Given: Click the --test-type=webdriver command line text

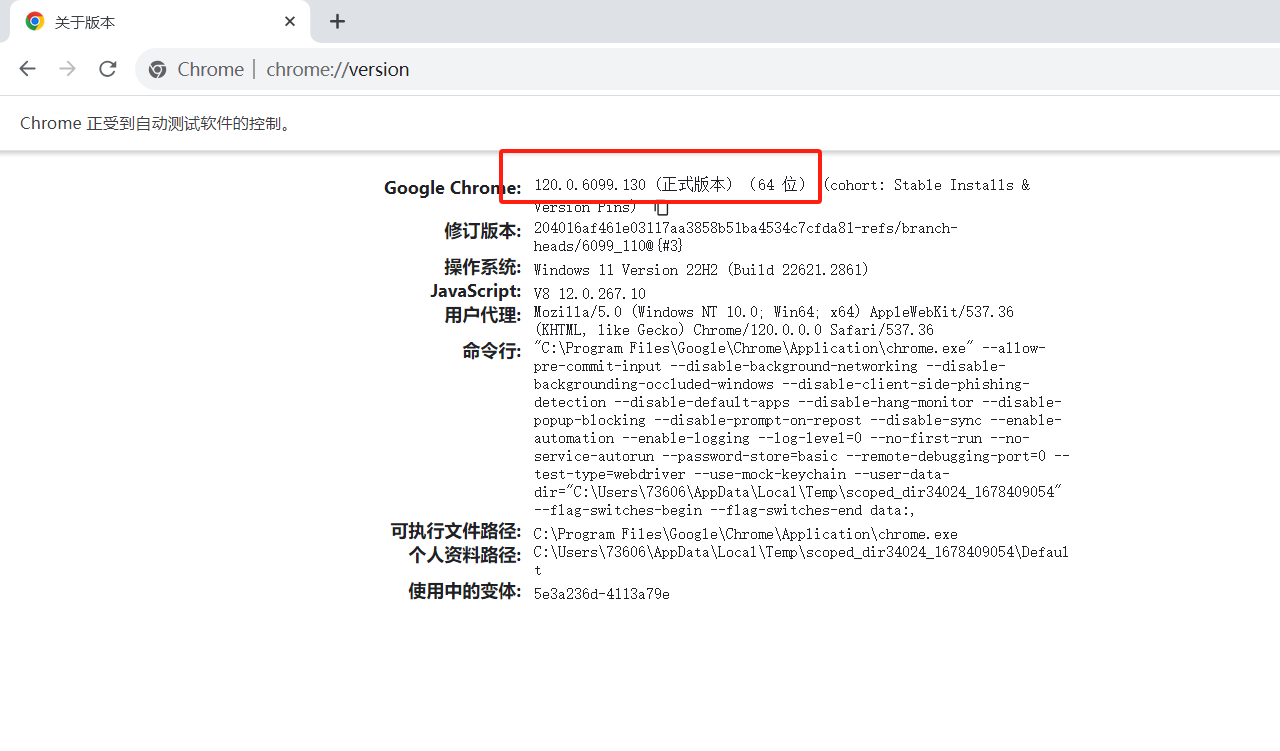Looking at the screenshot, I should click(x=610, y=474).
